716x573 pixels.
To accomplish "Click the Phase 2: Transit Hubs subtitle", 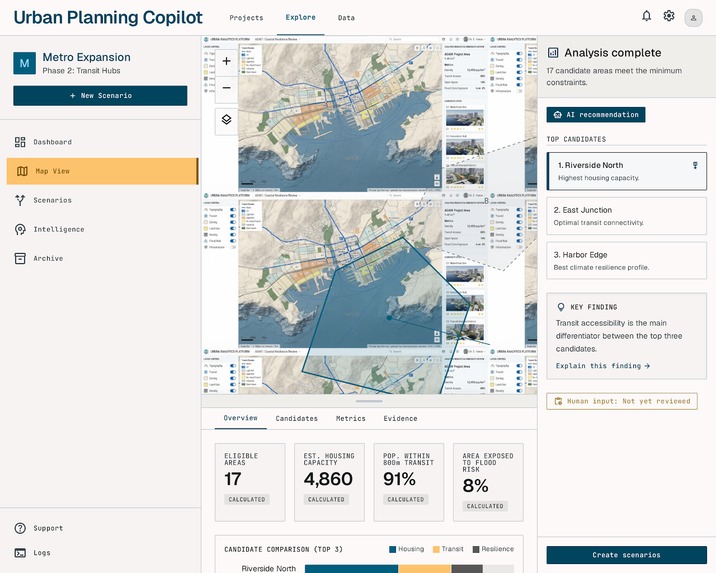I will pos(81,71).
